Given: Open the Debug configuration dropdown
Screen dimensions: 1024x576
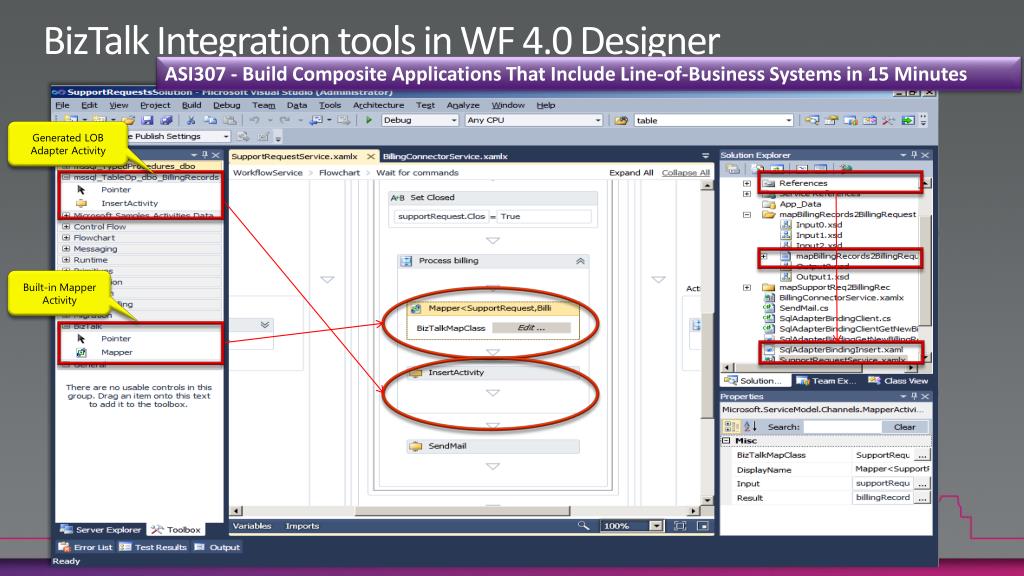Looking at the screenshot, I should point(454,120).
